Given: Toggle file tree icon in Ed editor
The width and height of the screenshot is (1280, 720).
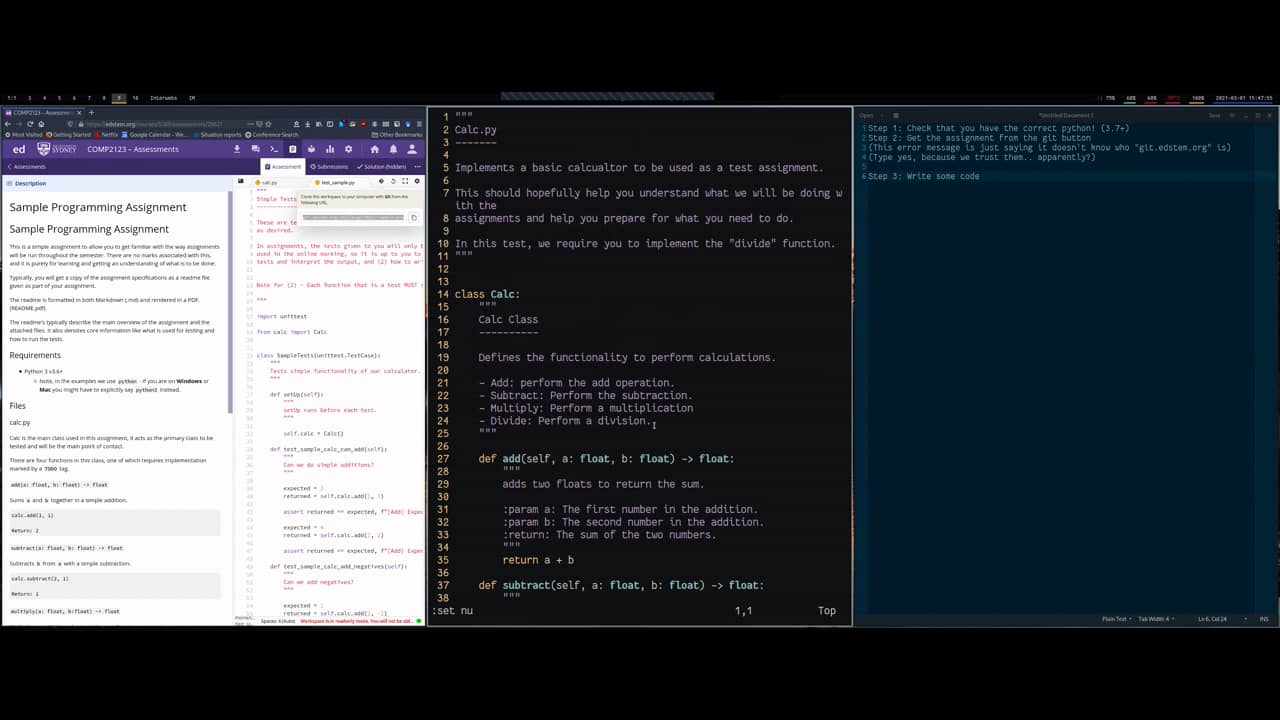Looking at the screenshot, I should pyautogui.click(x=240, y=182).
